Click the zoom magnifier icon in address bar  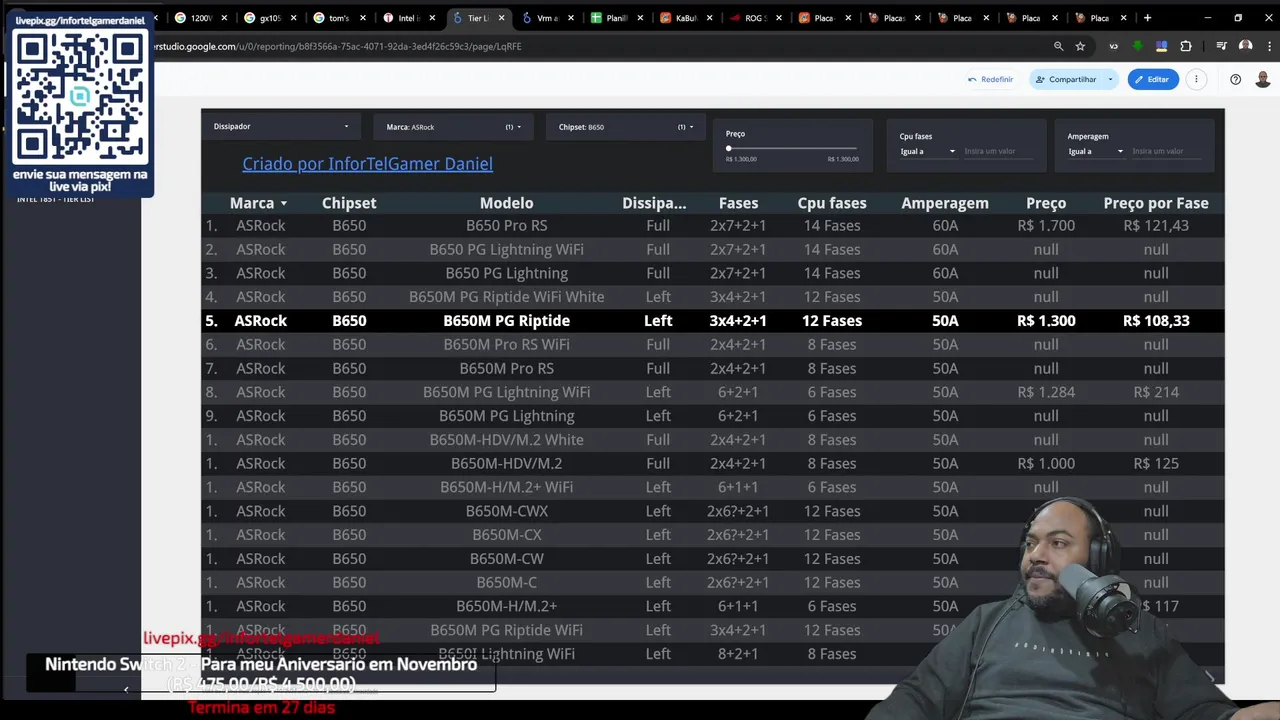pos(1058,46)
